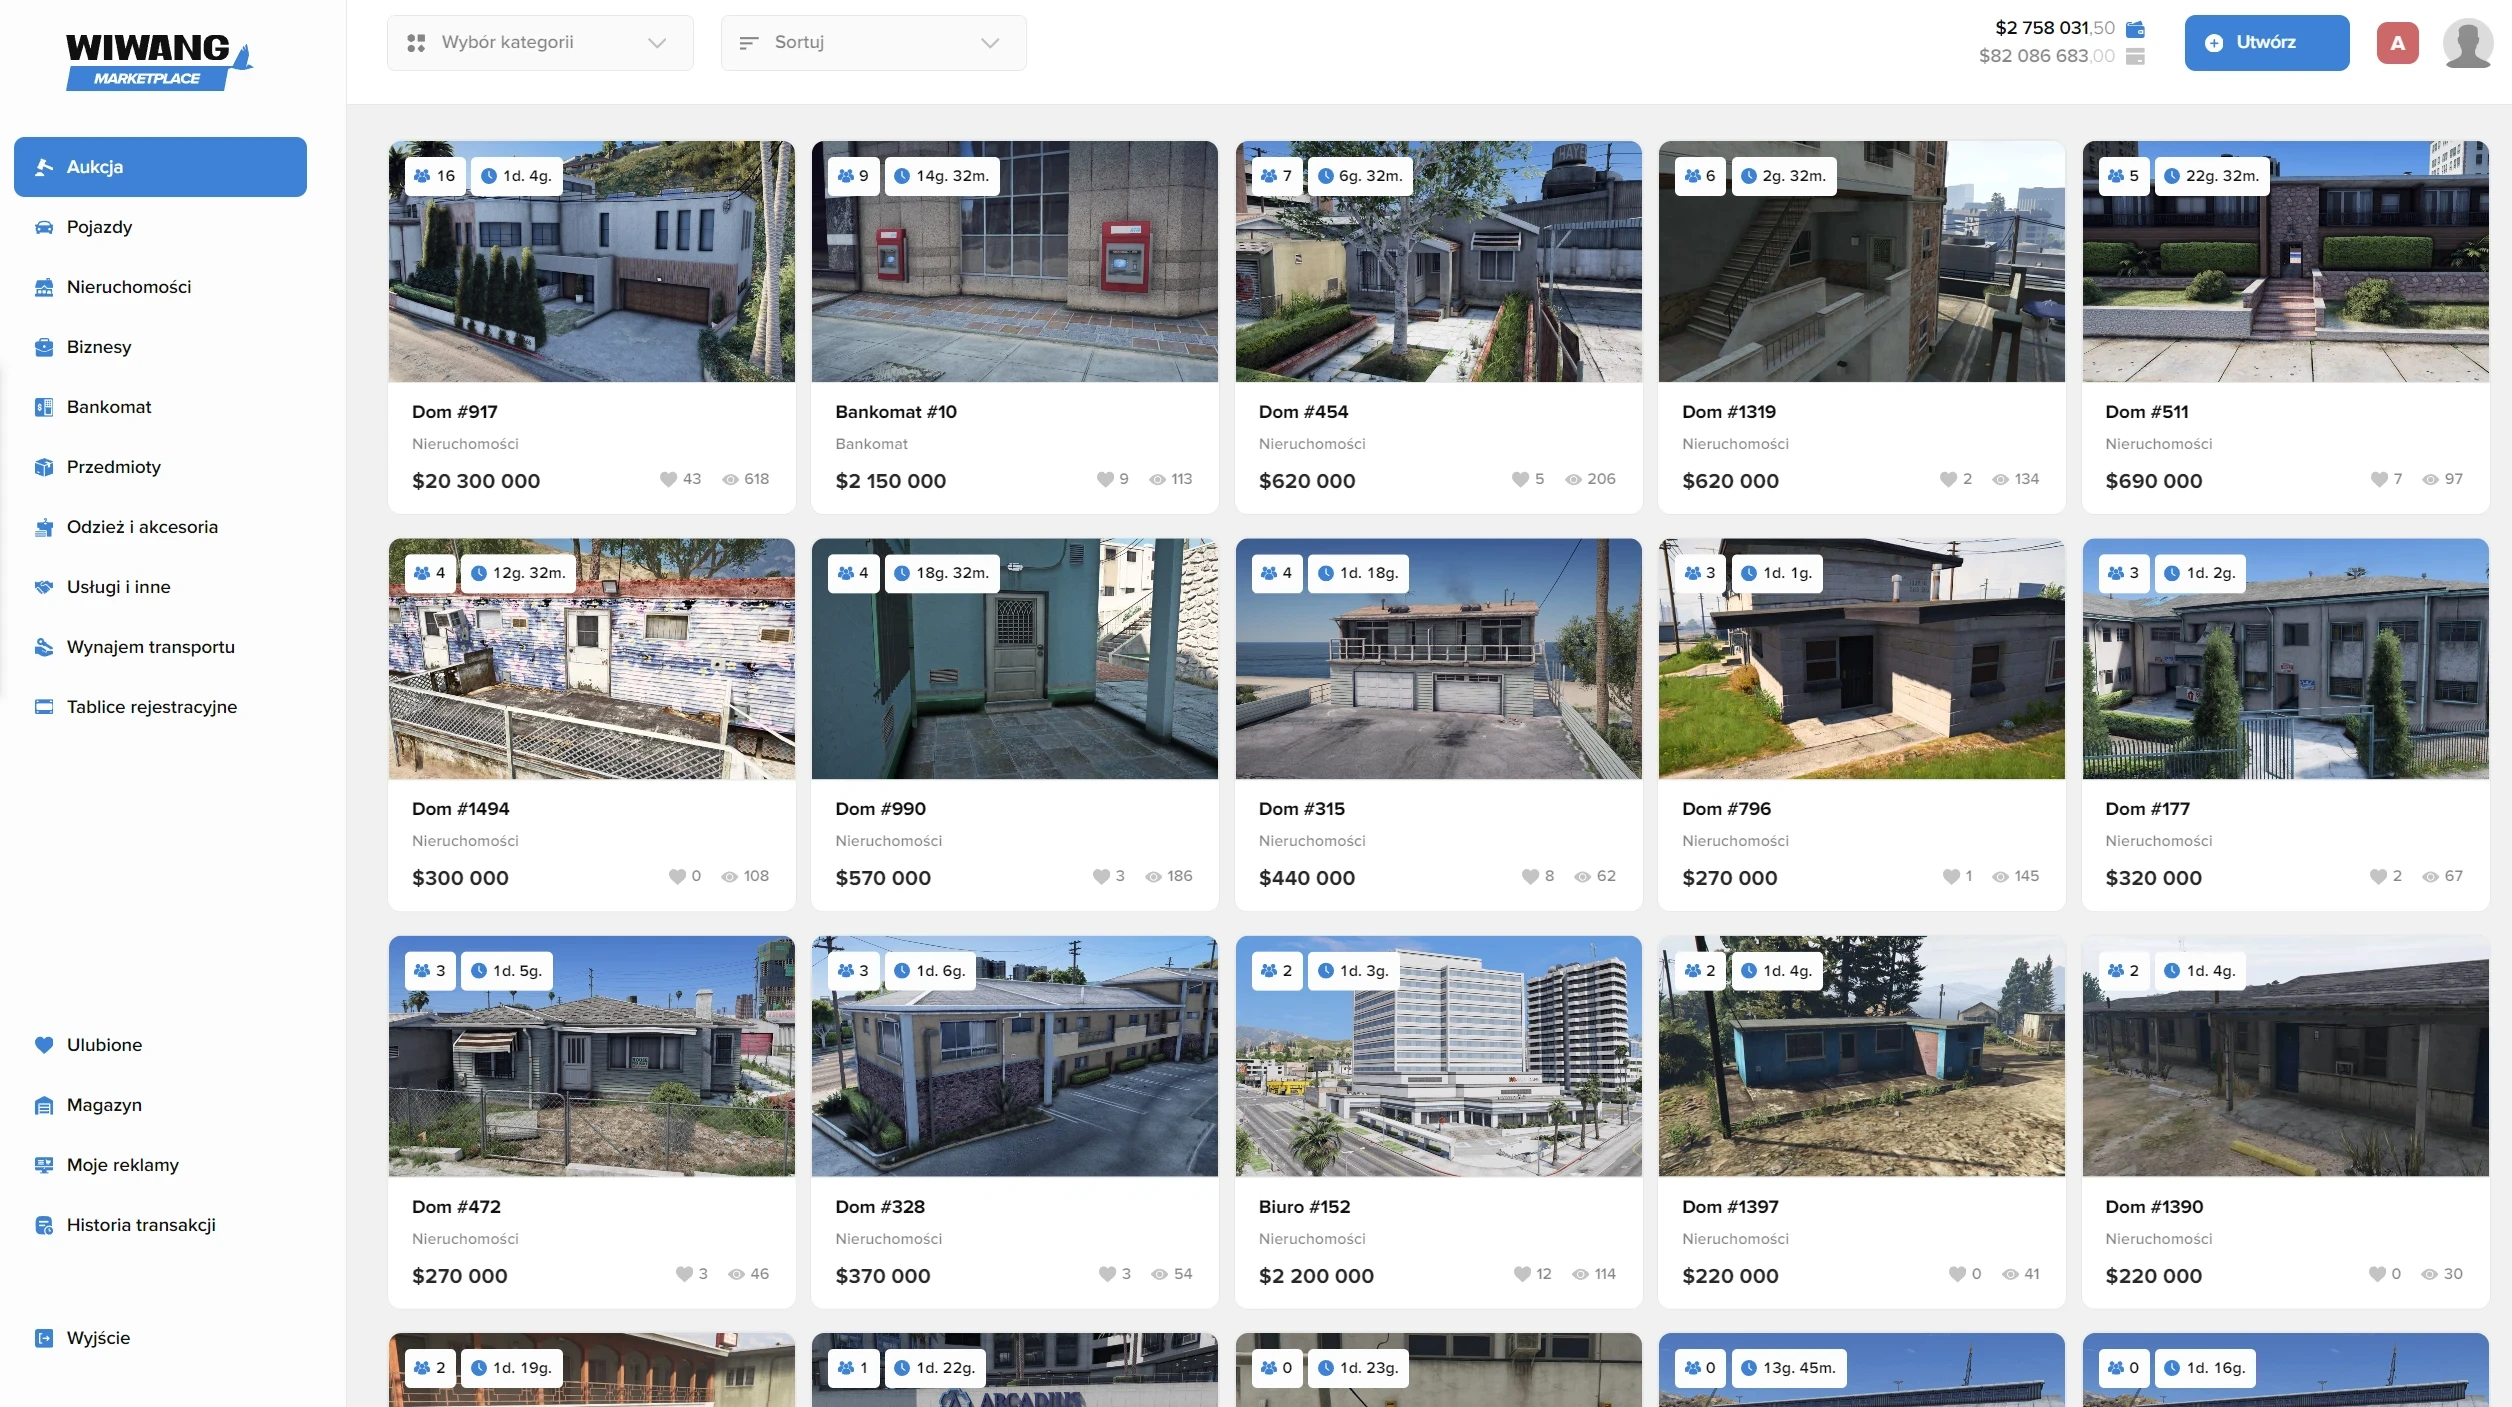
Task: Click the Bankomat ATM icon in sidebar
Action: click(x=44, y=407)
